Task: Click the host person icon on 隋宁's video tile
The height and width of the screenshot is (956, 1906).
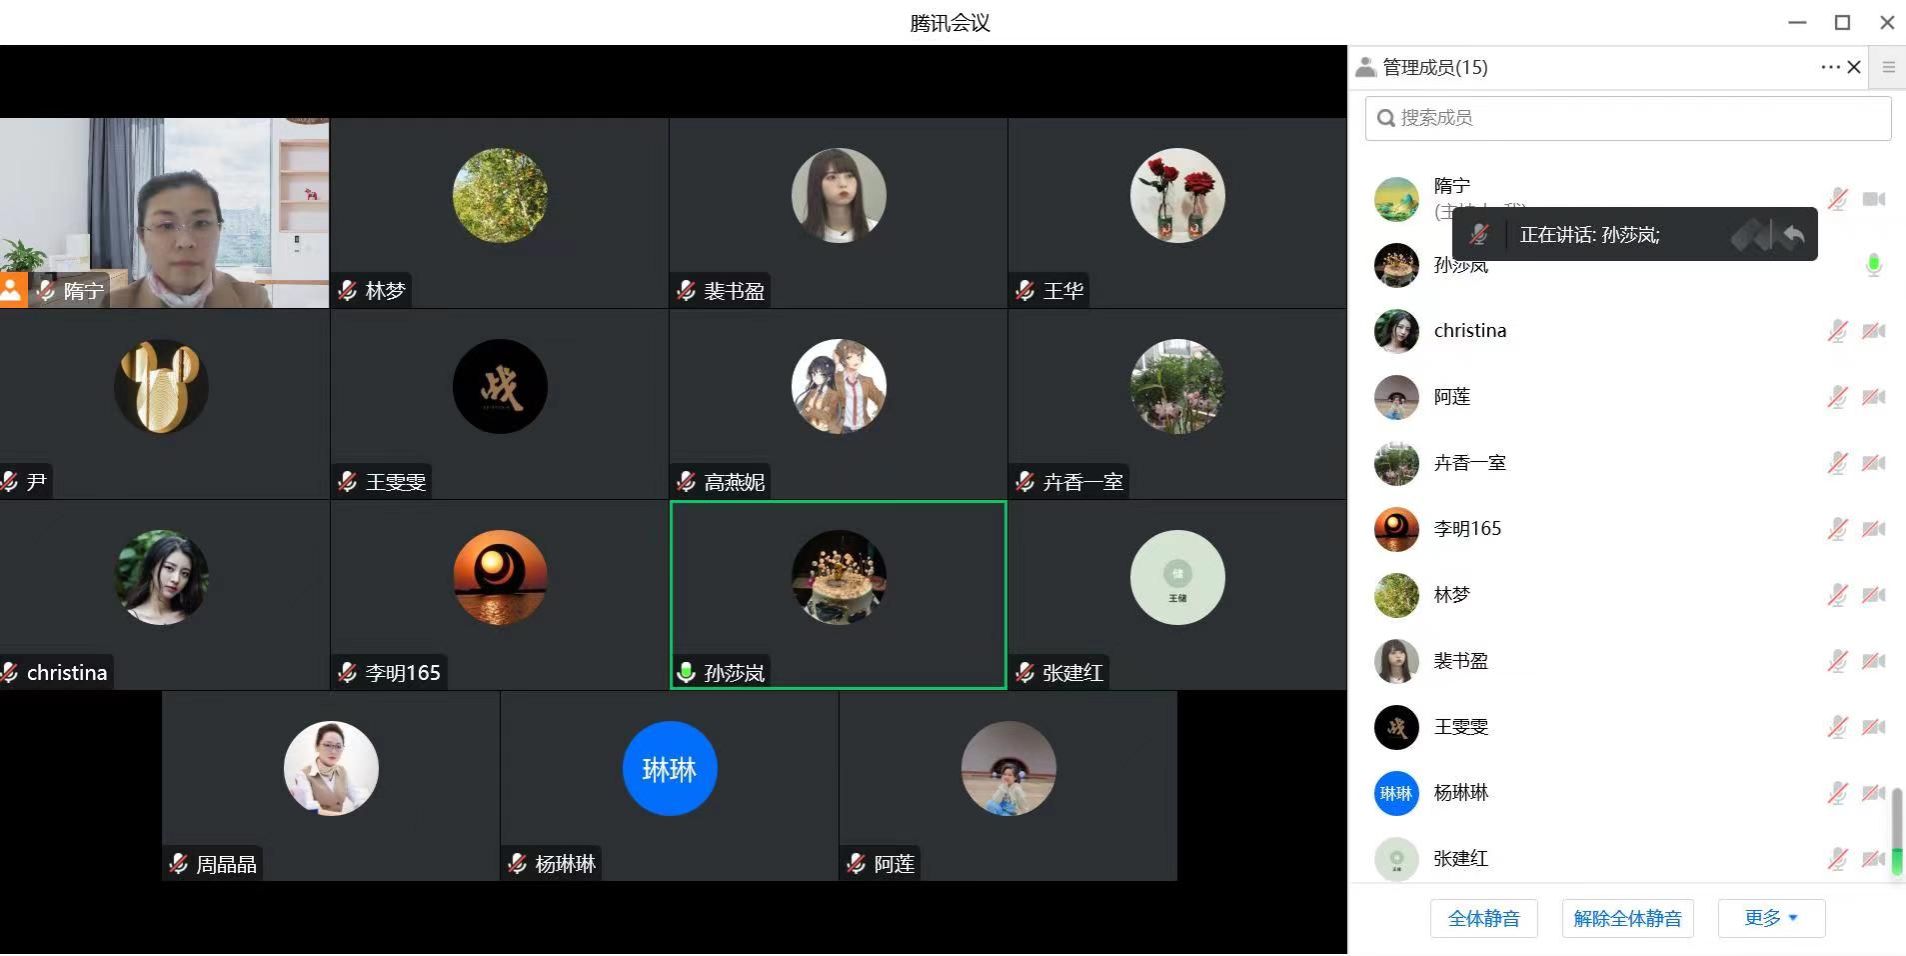Action: click(x=12, y=291)
